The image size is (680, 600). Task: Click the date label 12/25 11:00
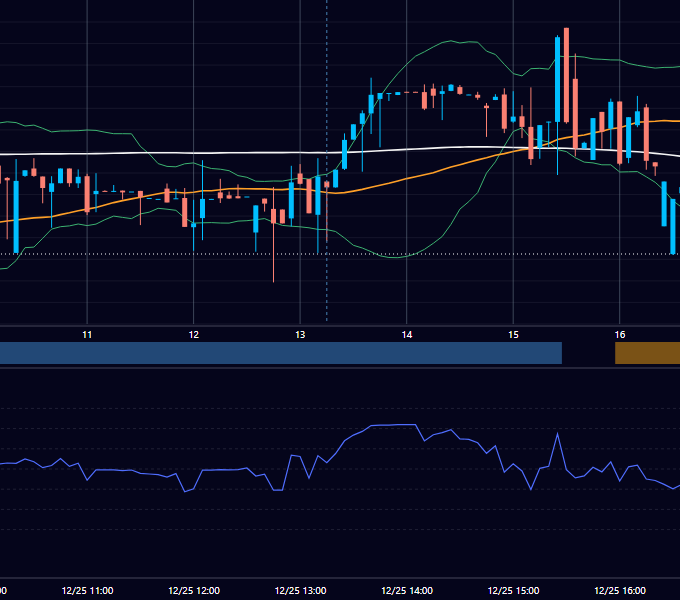pyautogui.click(x=87, y=590)
